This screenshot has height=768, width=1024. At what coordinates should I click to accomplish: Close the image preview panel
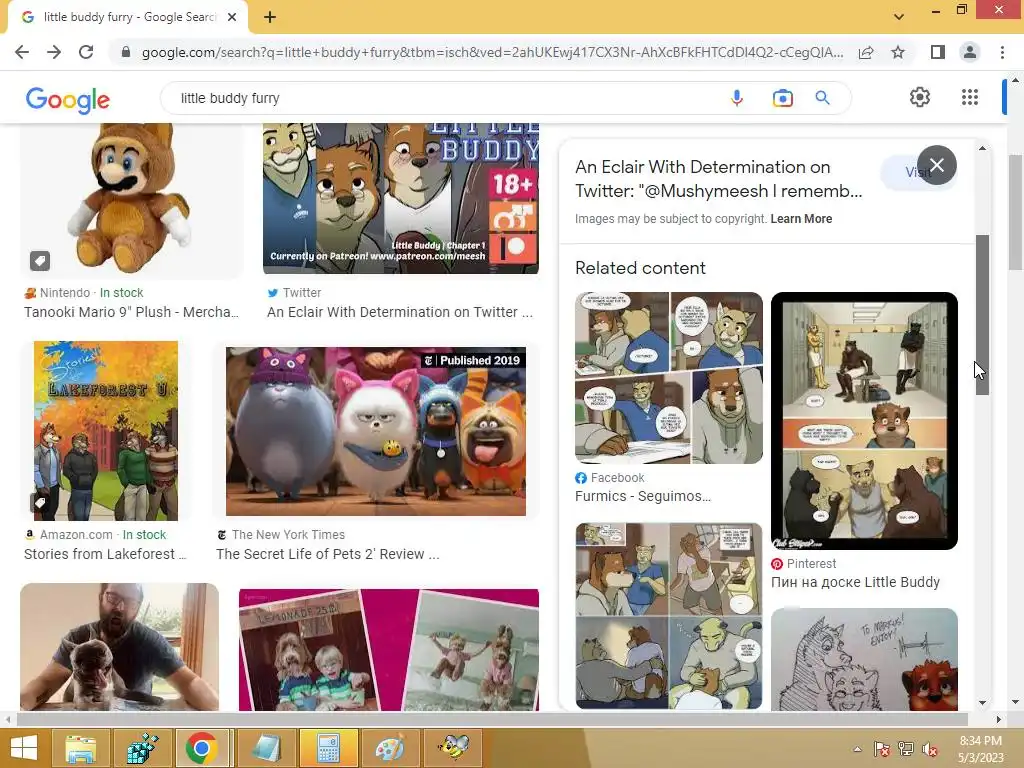click(936, 165)
